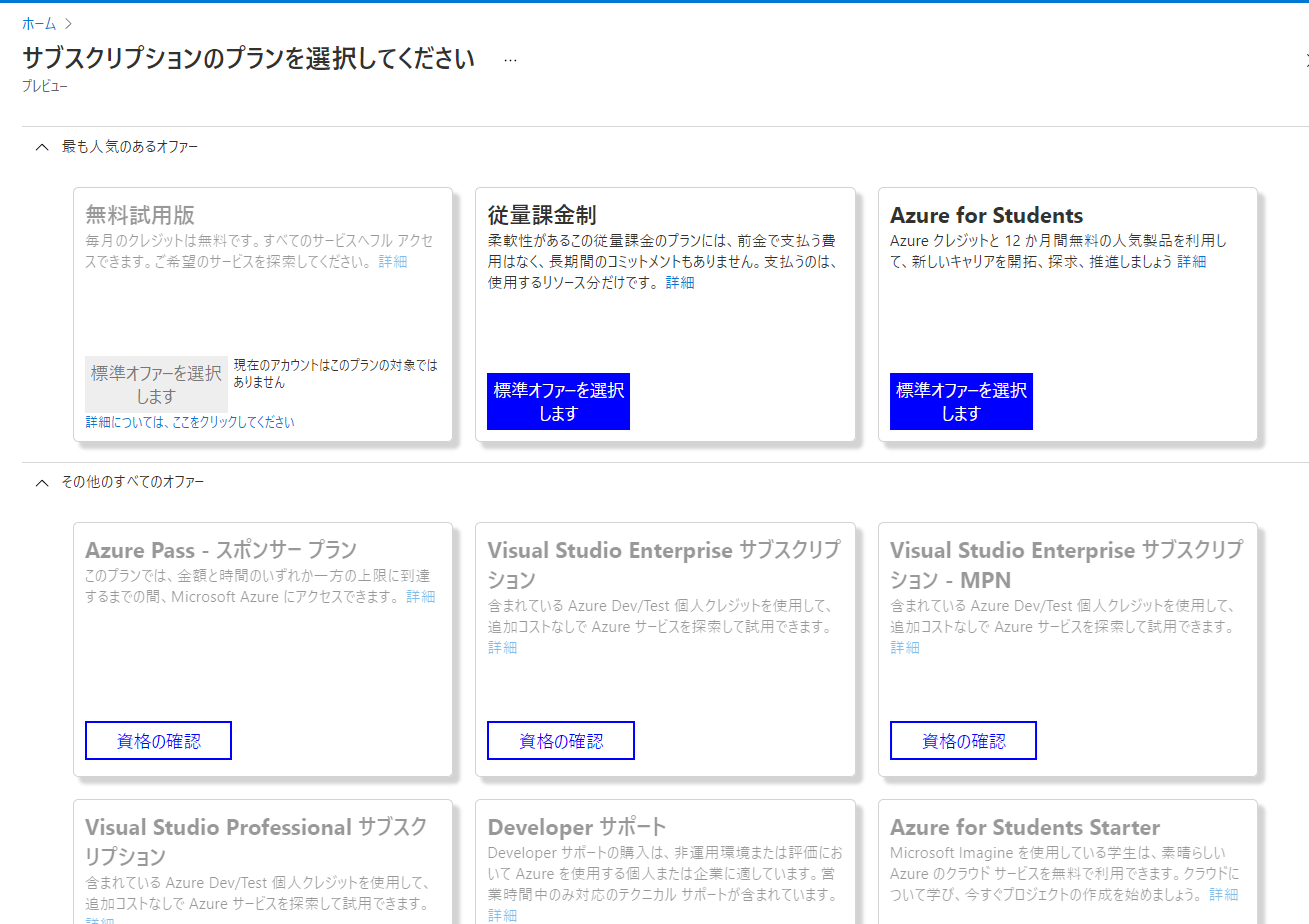Click 資格の確認 on Visual Studio Enterprise - MPN
This screenshot has height=924, width=1309.
click(x=962, y=740)
